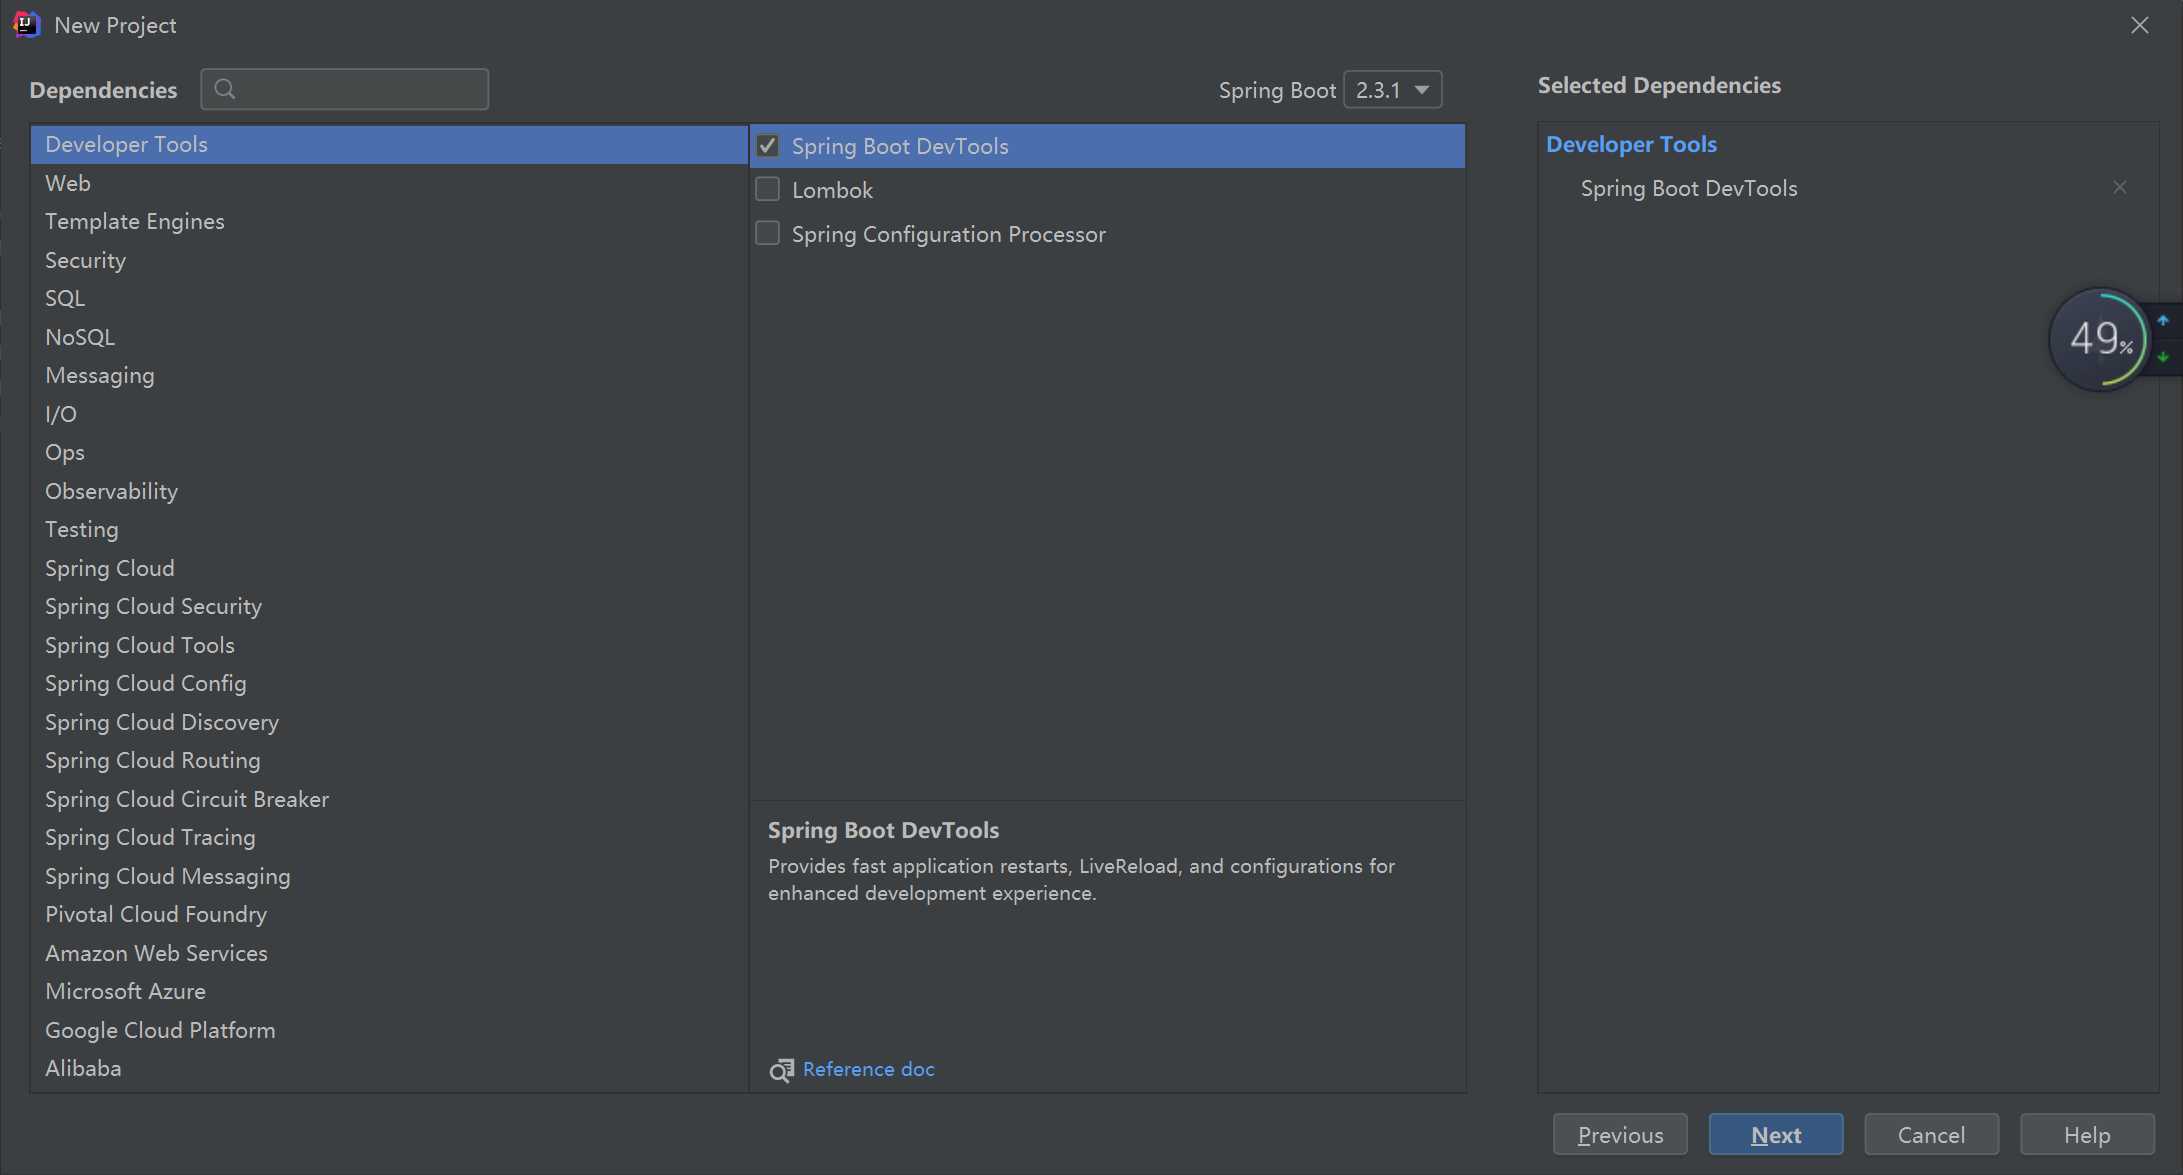Click the Previous button

click(x=1620, y=1135)
